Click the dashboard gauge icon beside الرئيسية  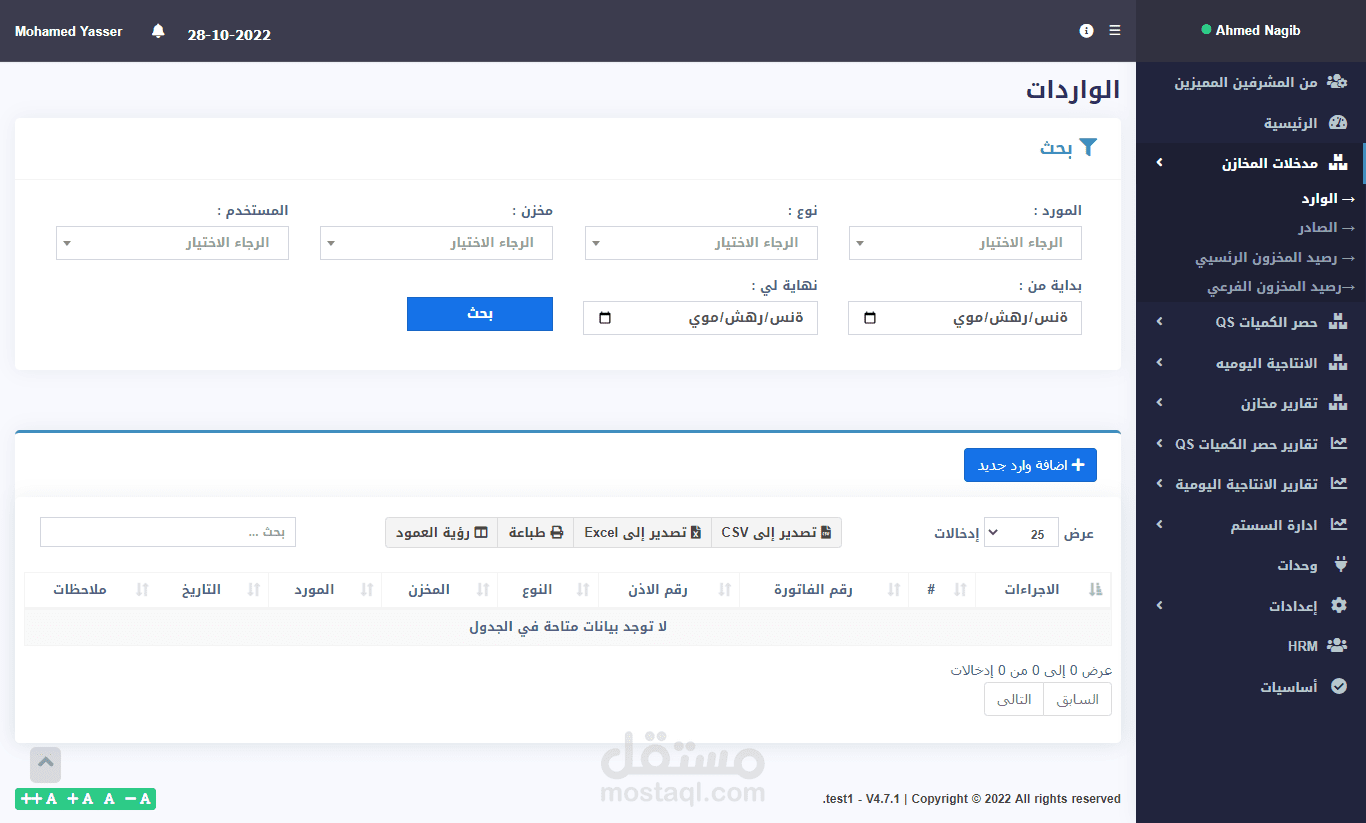point(1337,123)
